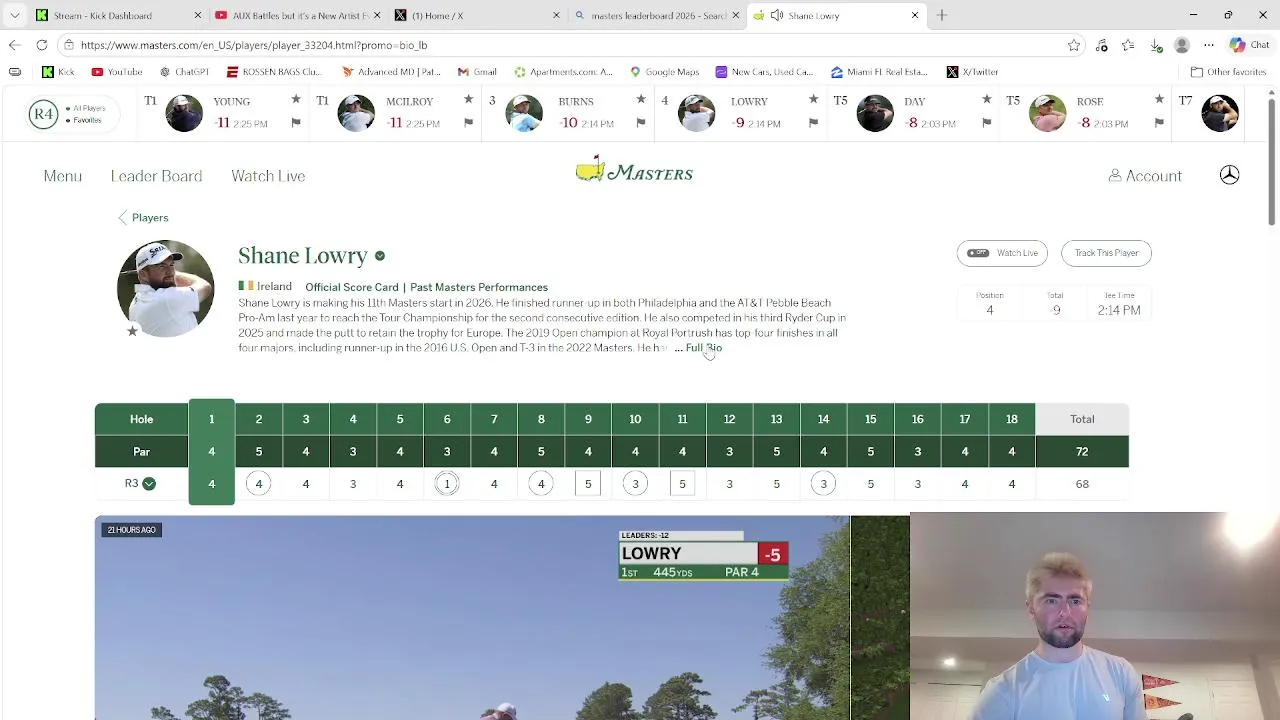
Task: Open browser downloads icon
Action: pyautogui.click(x=1155, y=45)
